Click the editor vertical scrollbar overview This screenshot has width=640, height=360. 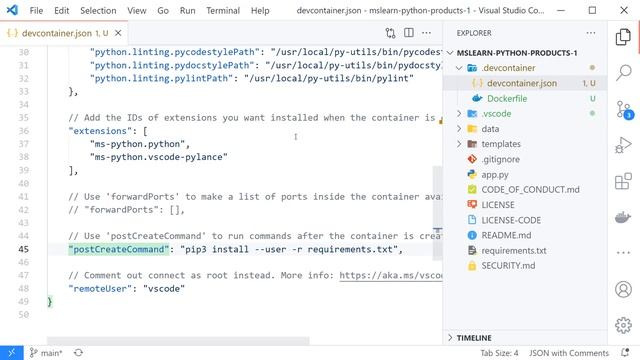tap(438, 212)
